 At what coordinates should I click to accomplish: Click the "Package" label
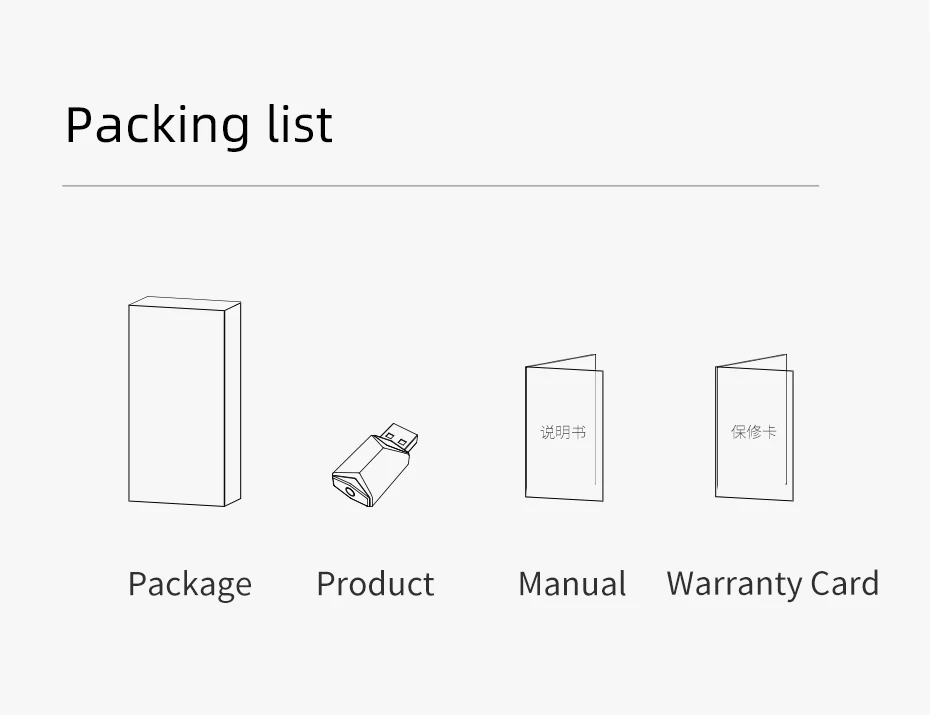pos(189,584)
